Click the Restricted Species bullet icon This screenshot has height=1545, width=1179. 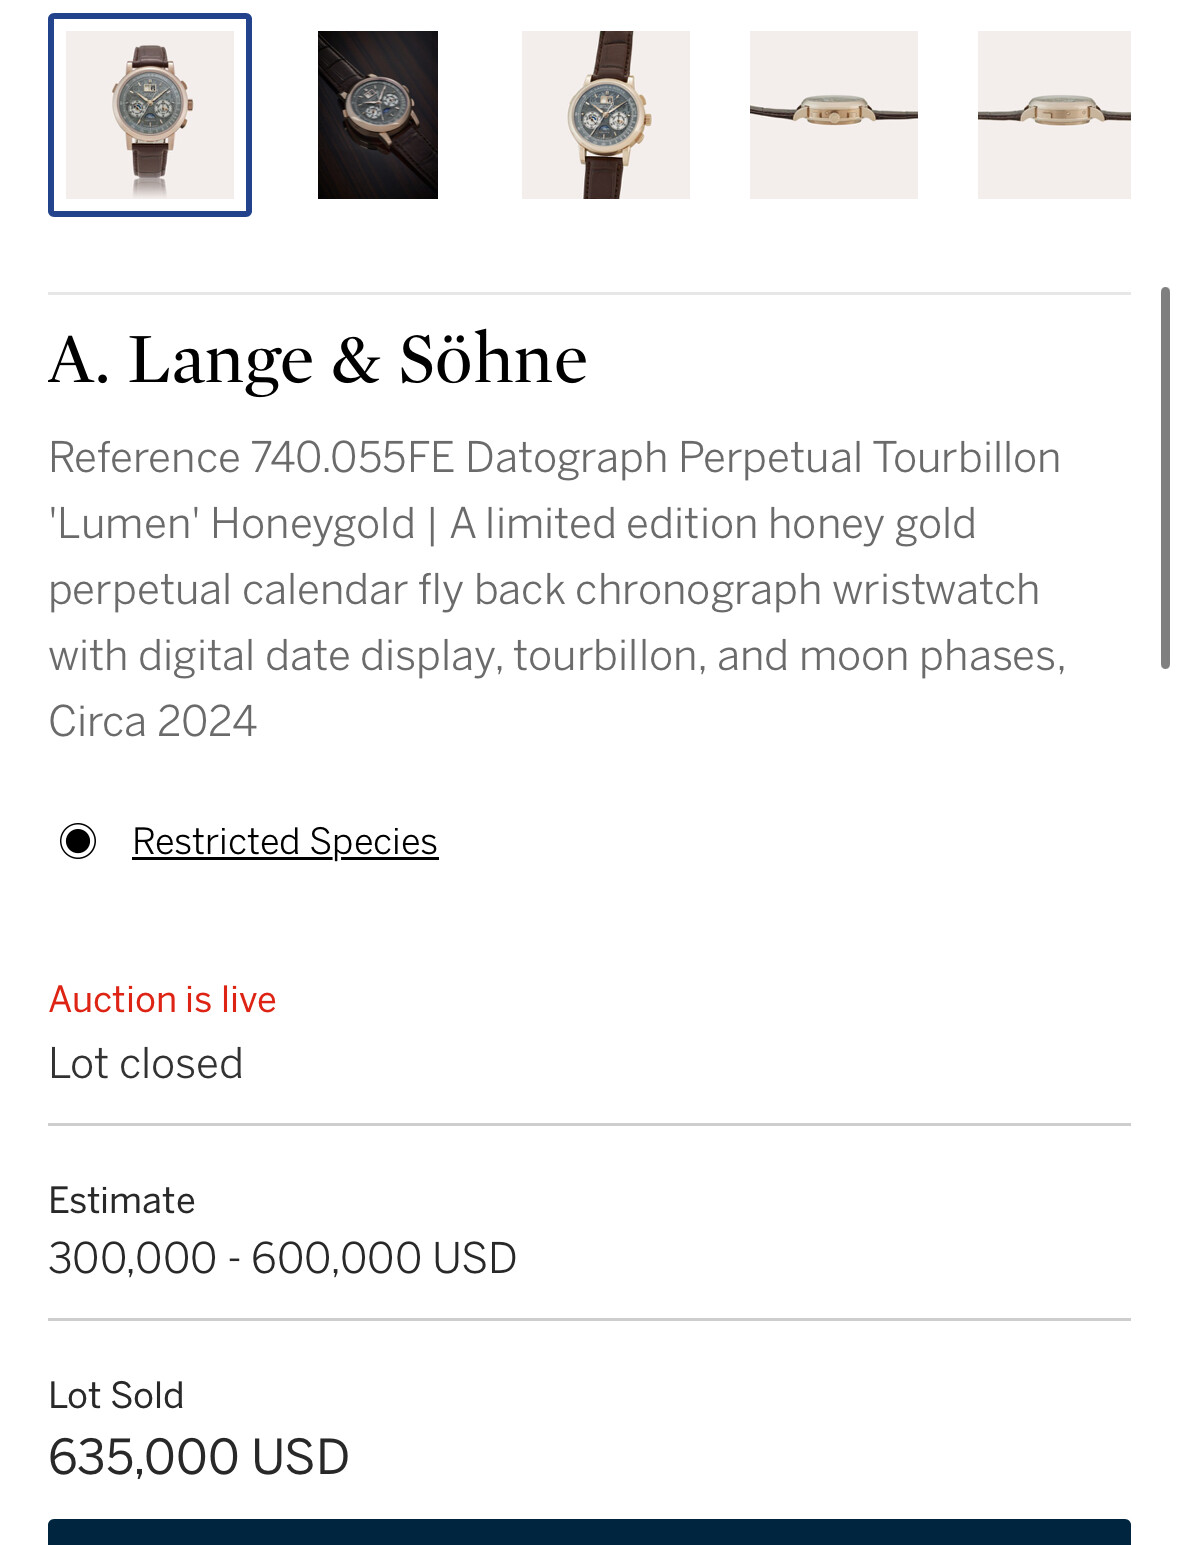[78, 841]
